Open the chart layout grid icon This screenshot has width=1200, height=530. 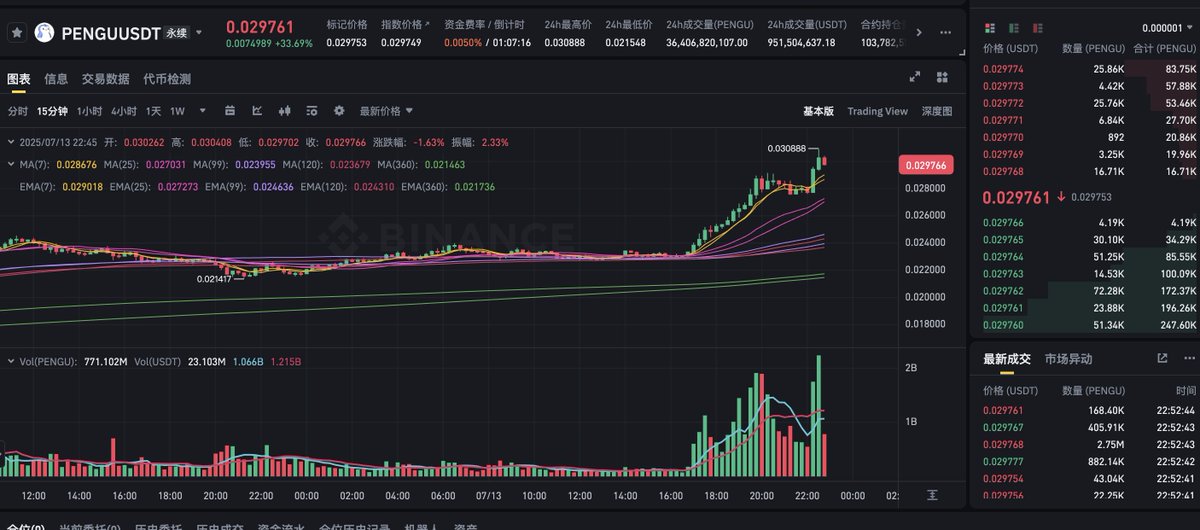(942, 77)
